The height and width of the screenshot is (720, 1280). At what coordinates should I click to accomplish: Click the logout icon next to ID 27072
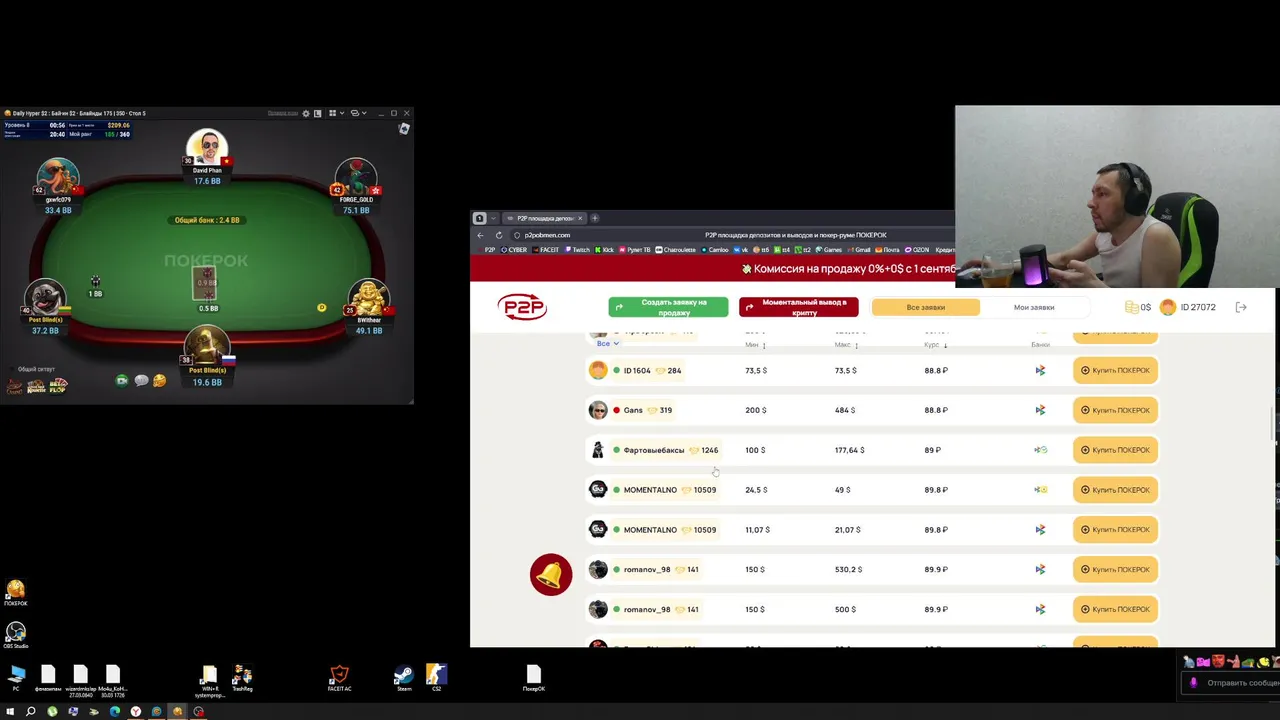(1241, 307)
